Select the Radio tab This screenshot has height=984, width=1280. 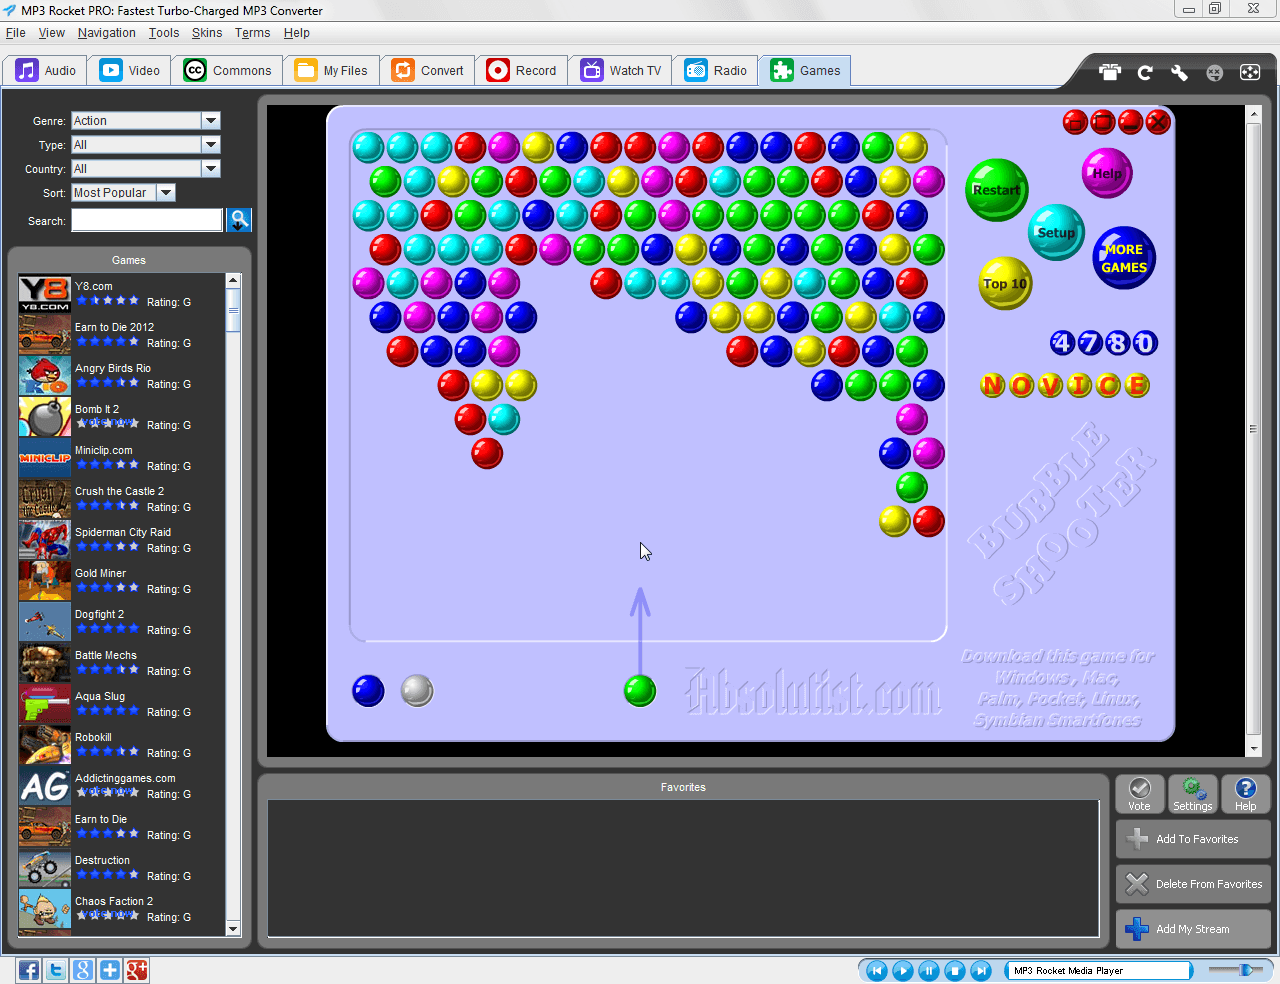point(716,71)
